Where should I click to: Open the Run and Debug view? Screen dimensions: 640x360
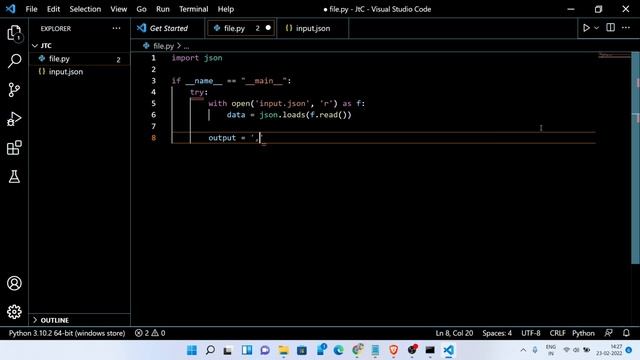click(x=14, y=119)
